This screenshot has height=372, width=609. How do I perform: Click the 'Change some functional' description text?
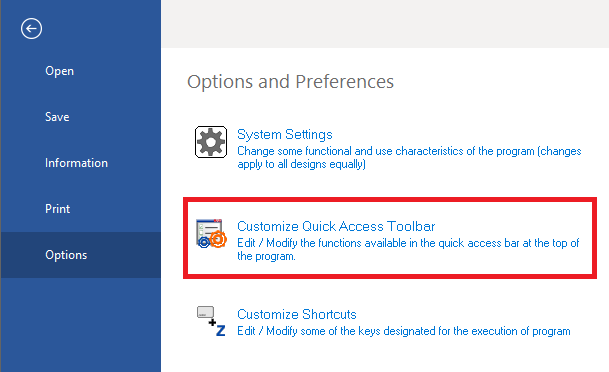tap(409, 157)
